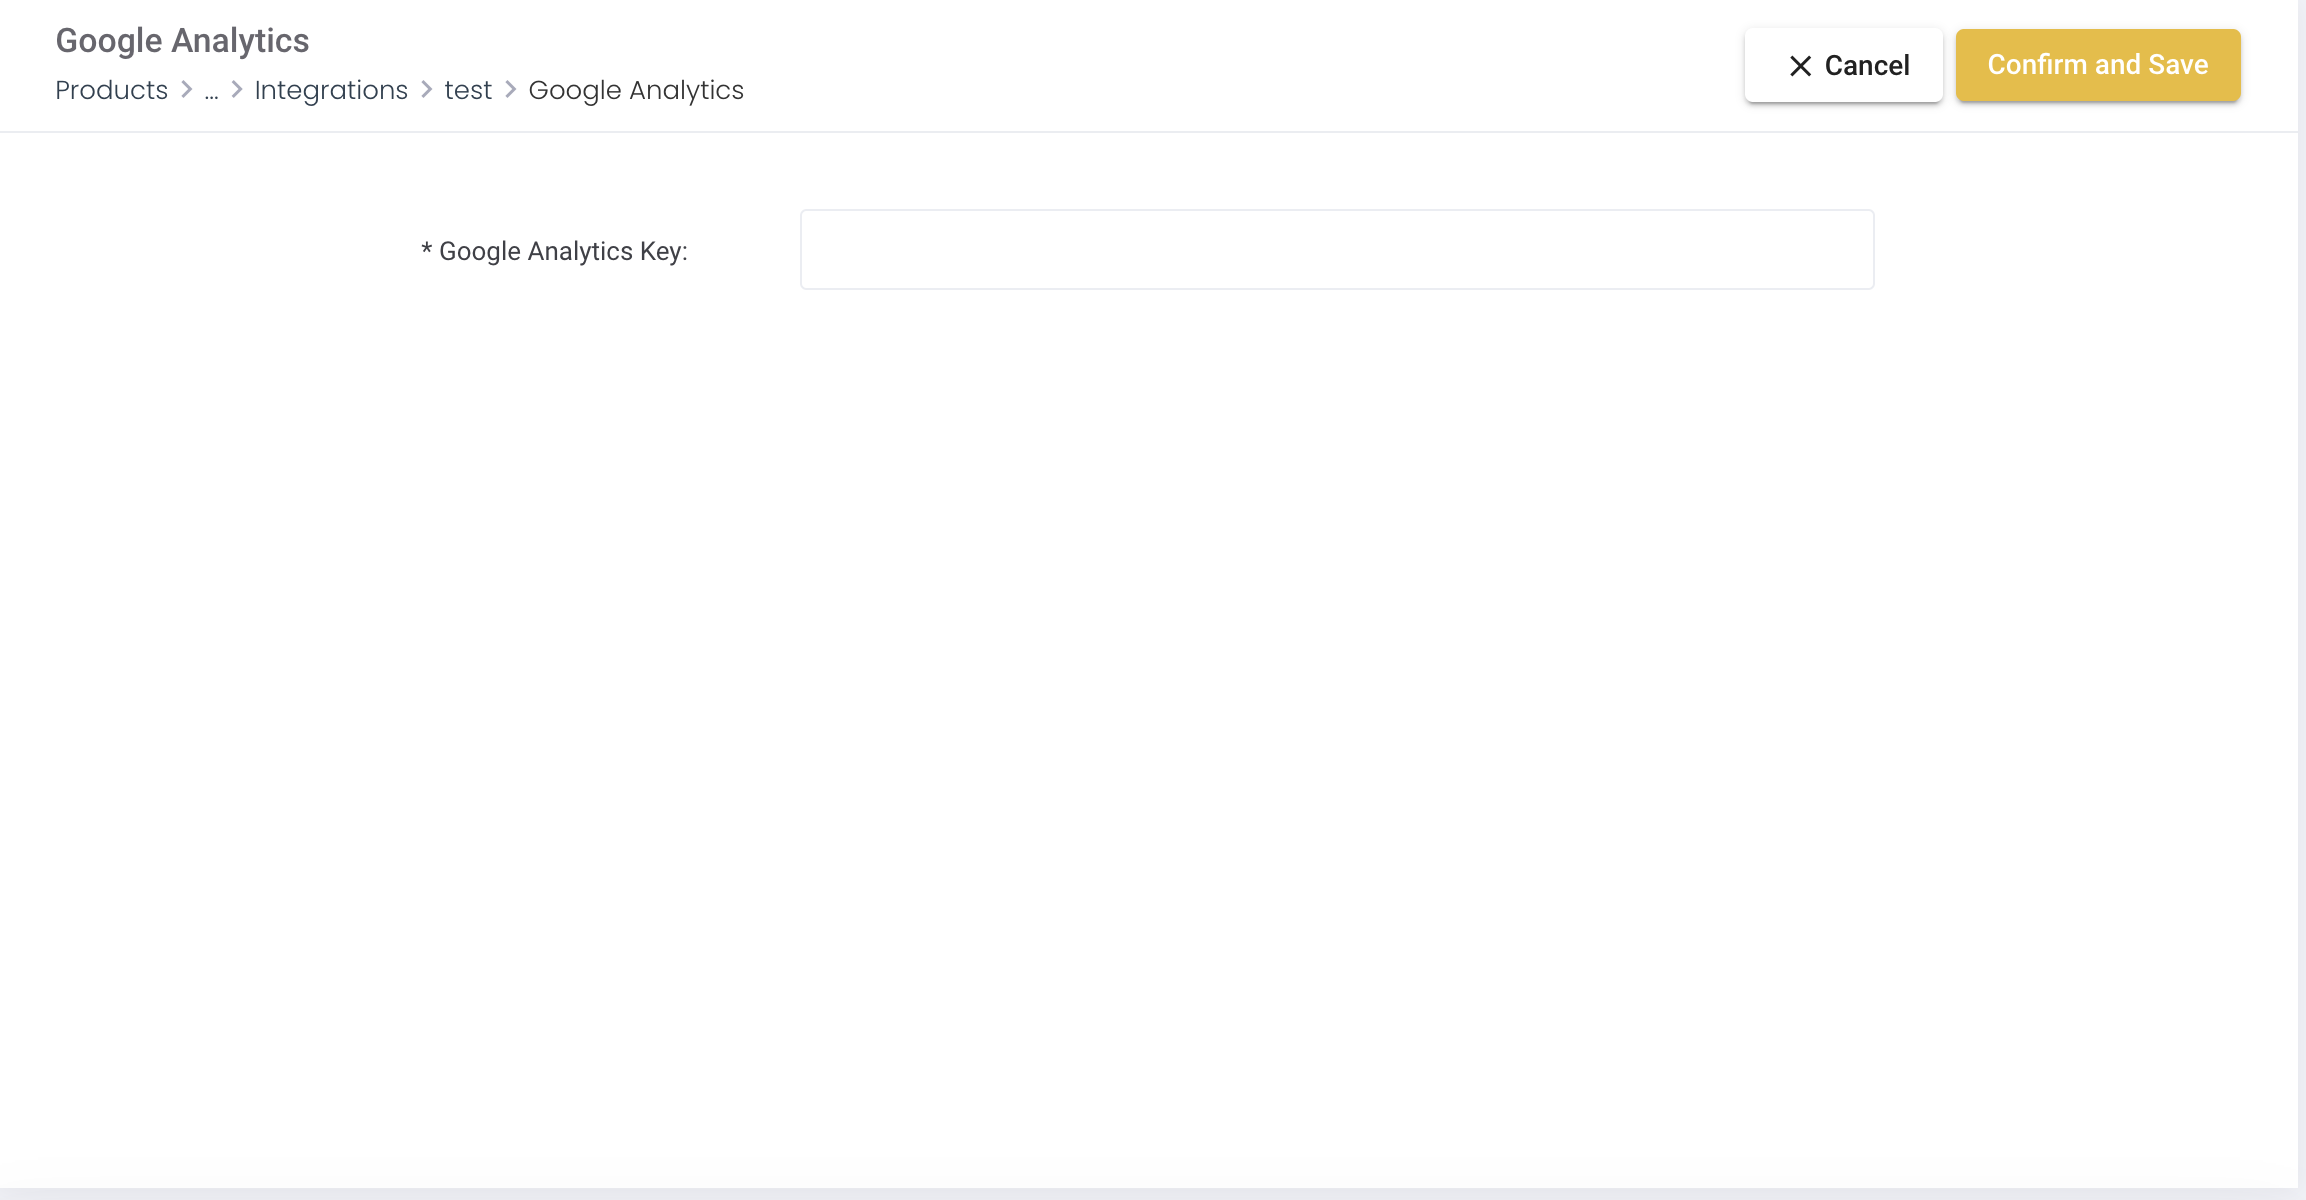The image size is (2306, 1200).
Task: Focus the Google Analytics Key input field
Action: 1336,250
